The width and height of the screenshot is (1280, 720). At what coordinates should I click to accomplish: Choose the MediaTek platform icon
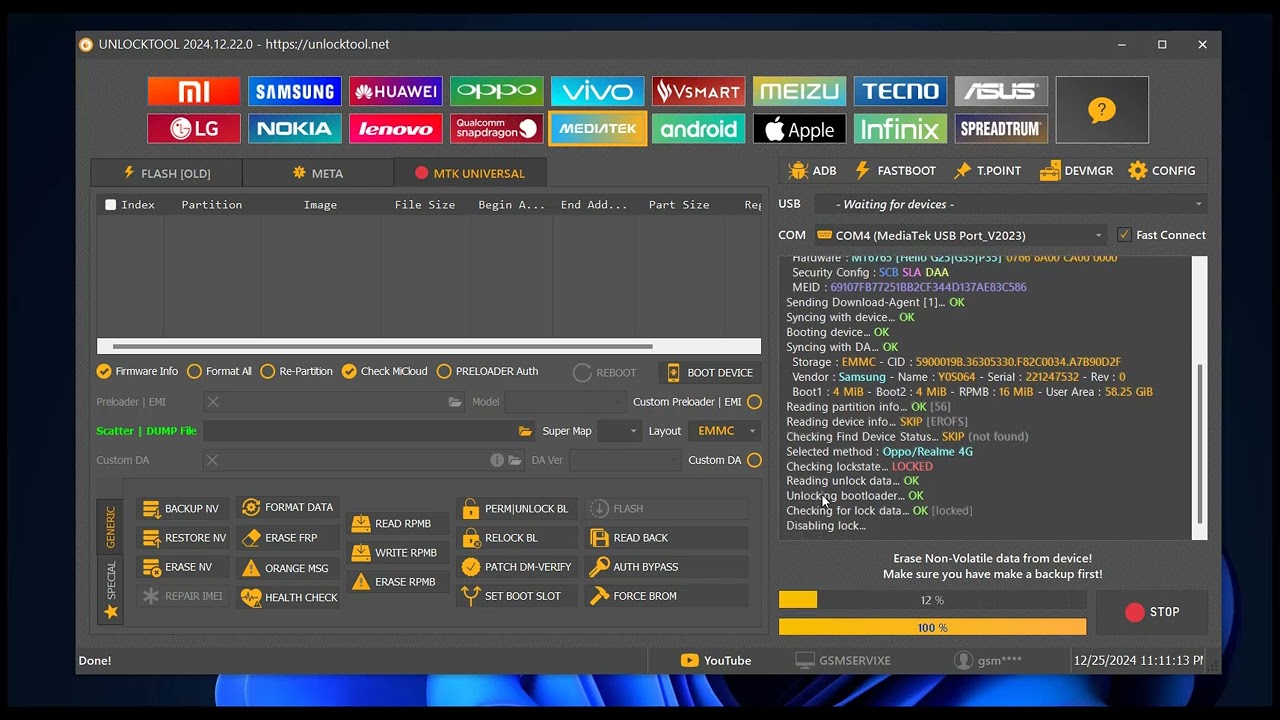[598, 129]
